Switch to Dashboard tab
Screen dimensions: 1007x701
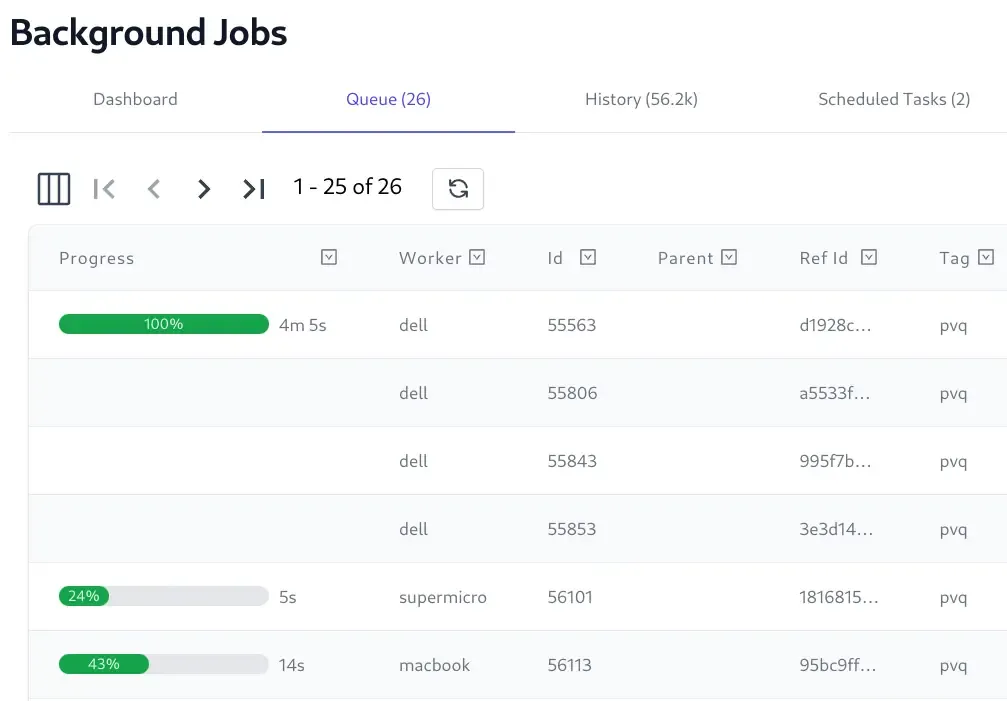click(x=136, y=100)
